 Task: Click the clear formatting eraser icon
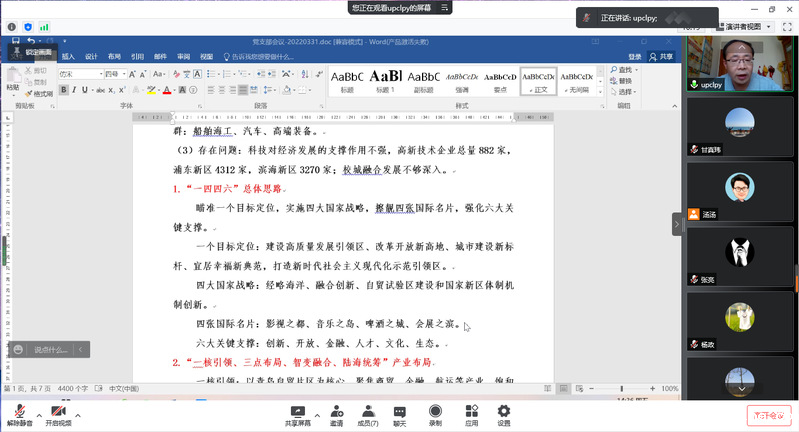(x=176, y=74)
